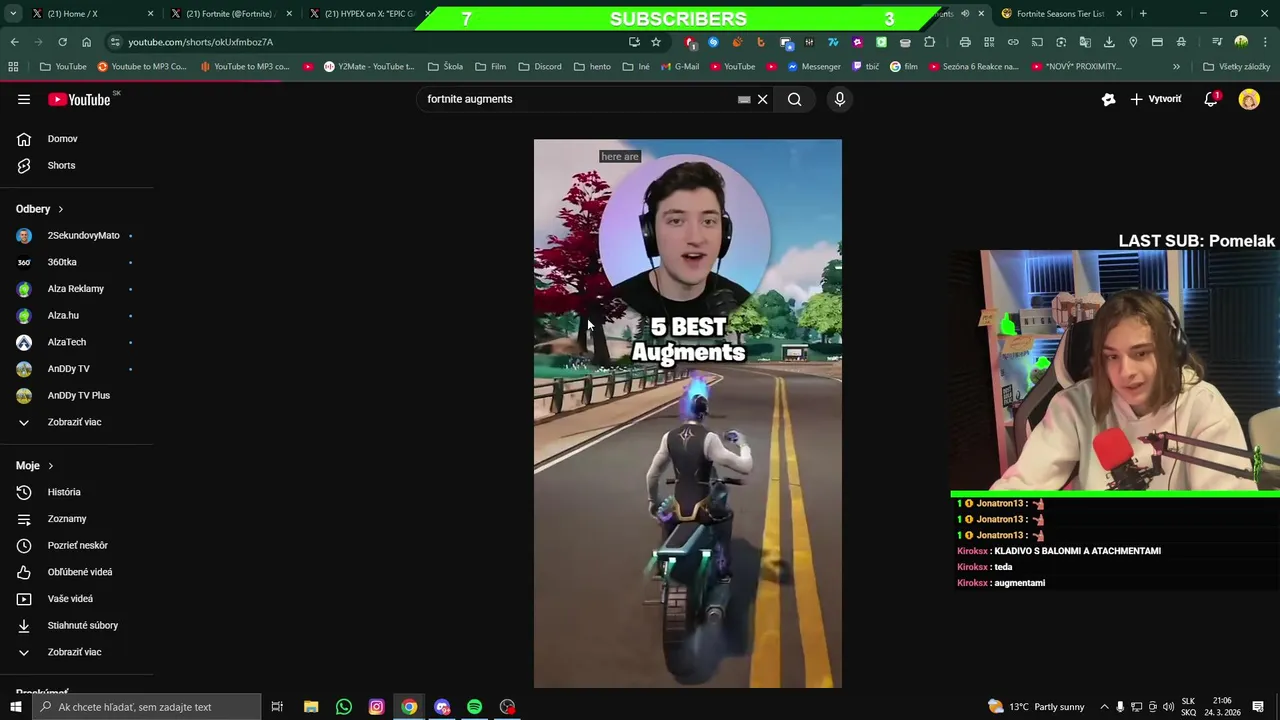The width and height of the screenshot is (1280, 720).
Task: Open the Škola bookmarks folder
Action: click(445, 67)
